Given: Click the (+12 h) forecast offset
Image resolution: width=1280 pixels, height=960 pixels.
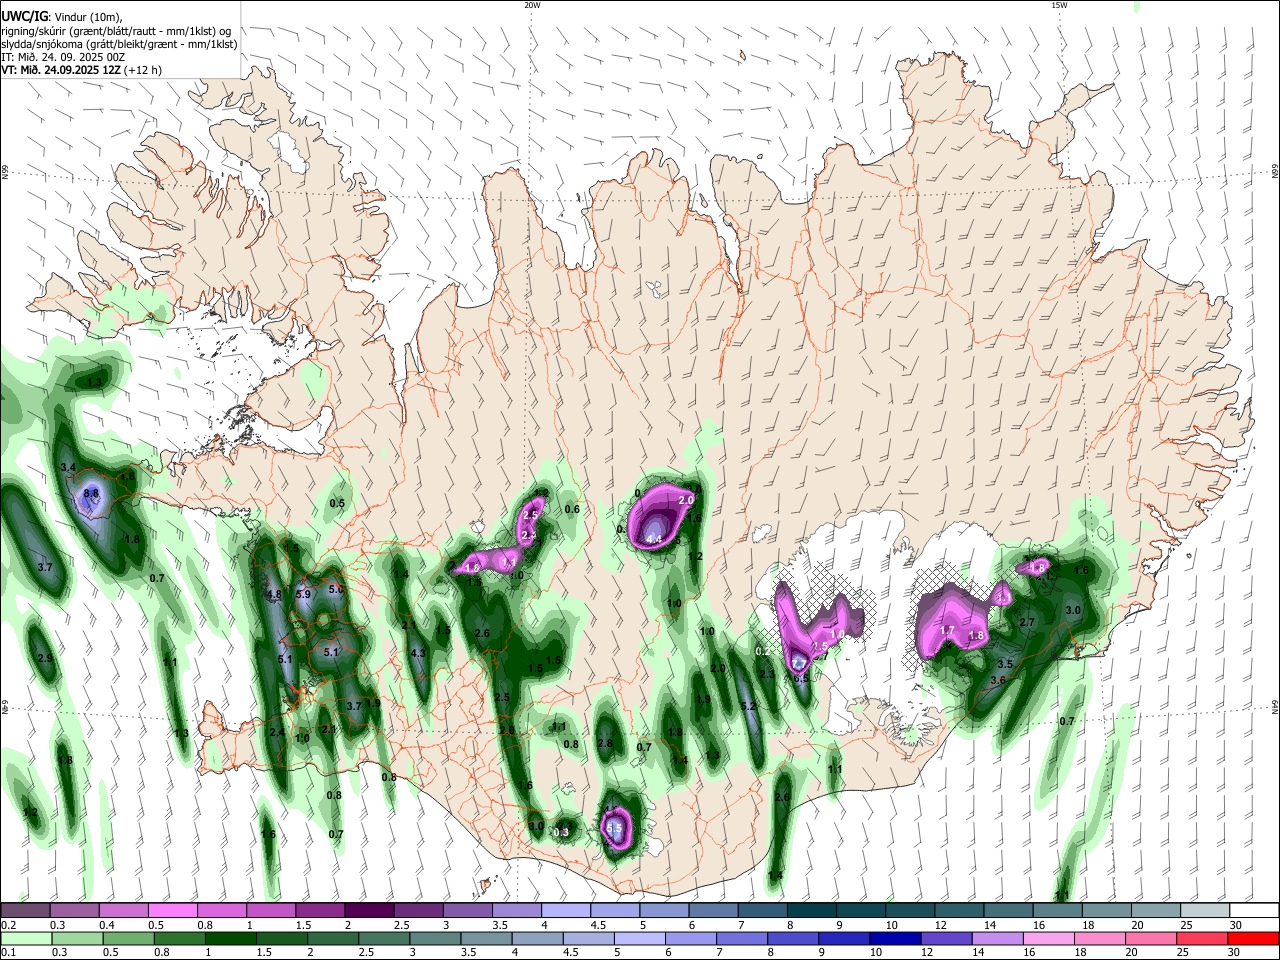Looking at the screenshot, I should pyautogui.click(x=144, y=71).
